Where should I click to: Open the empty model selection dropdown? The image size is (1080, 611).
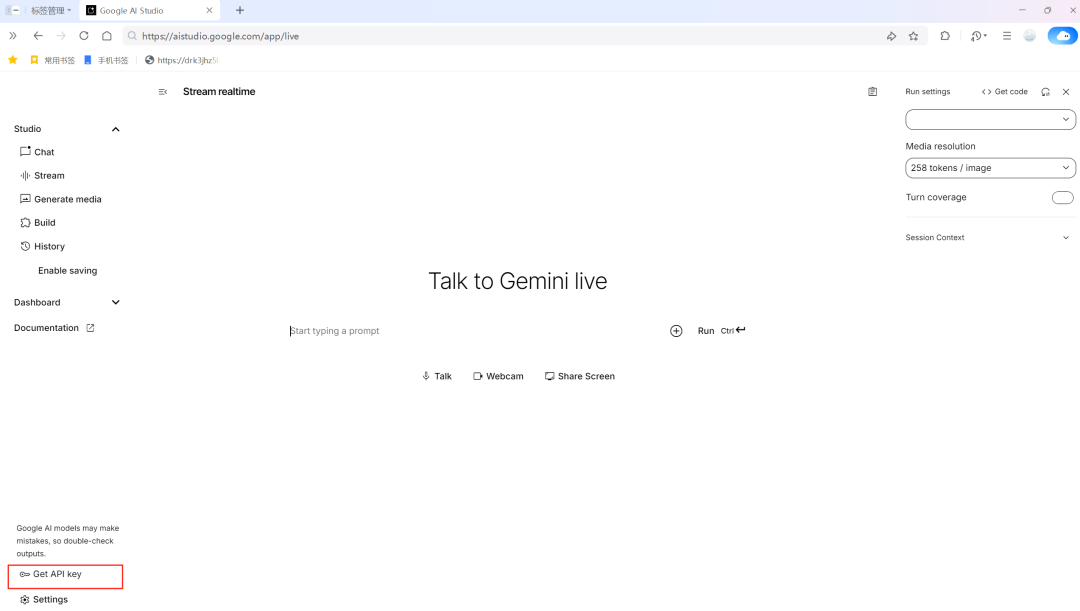990,119
